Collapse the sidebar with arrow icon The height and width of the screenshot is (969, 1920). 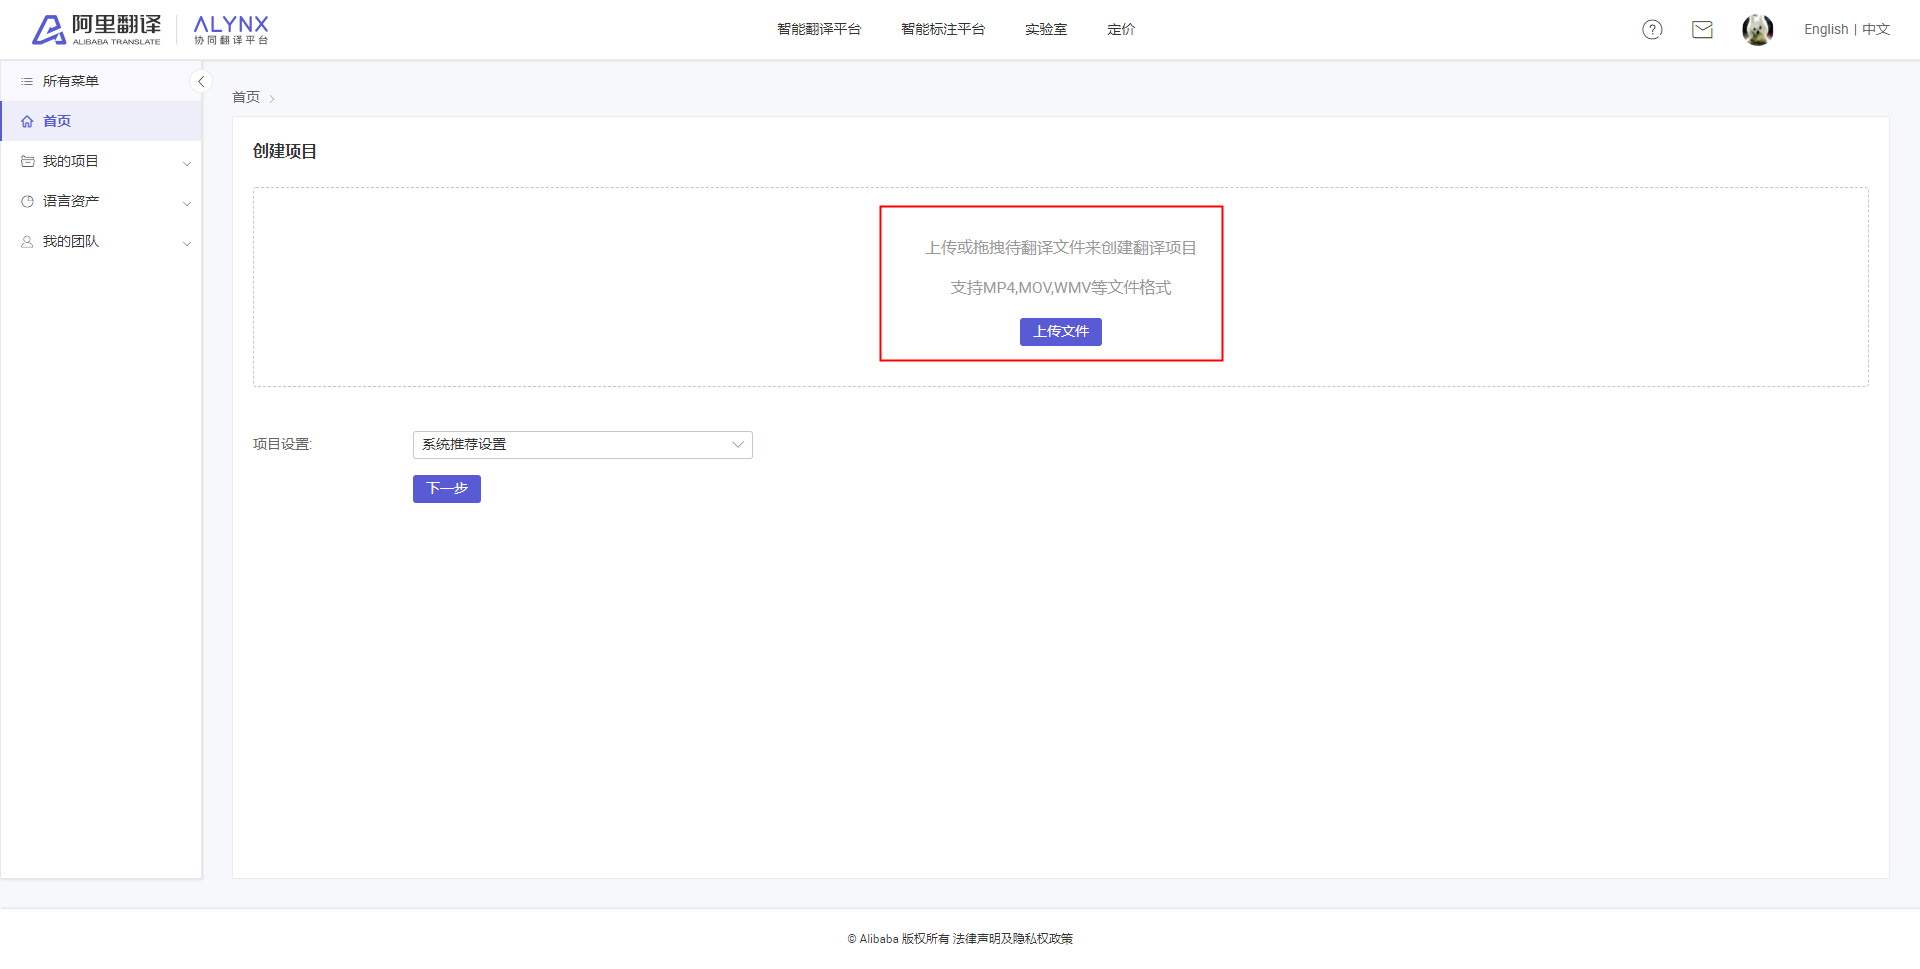coord(201,82)
